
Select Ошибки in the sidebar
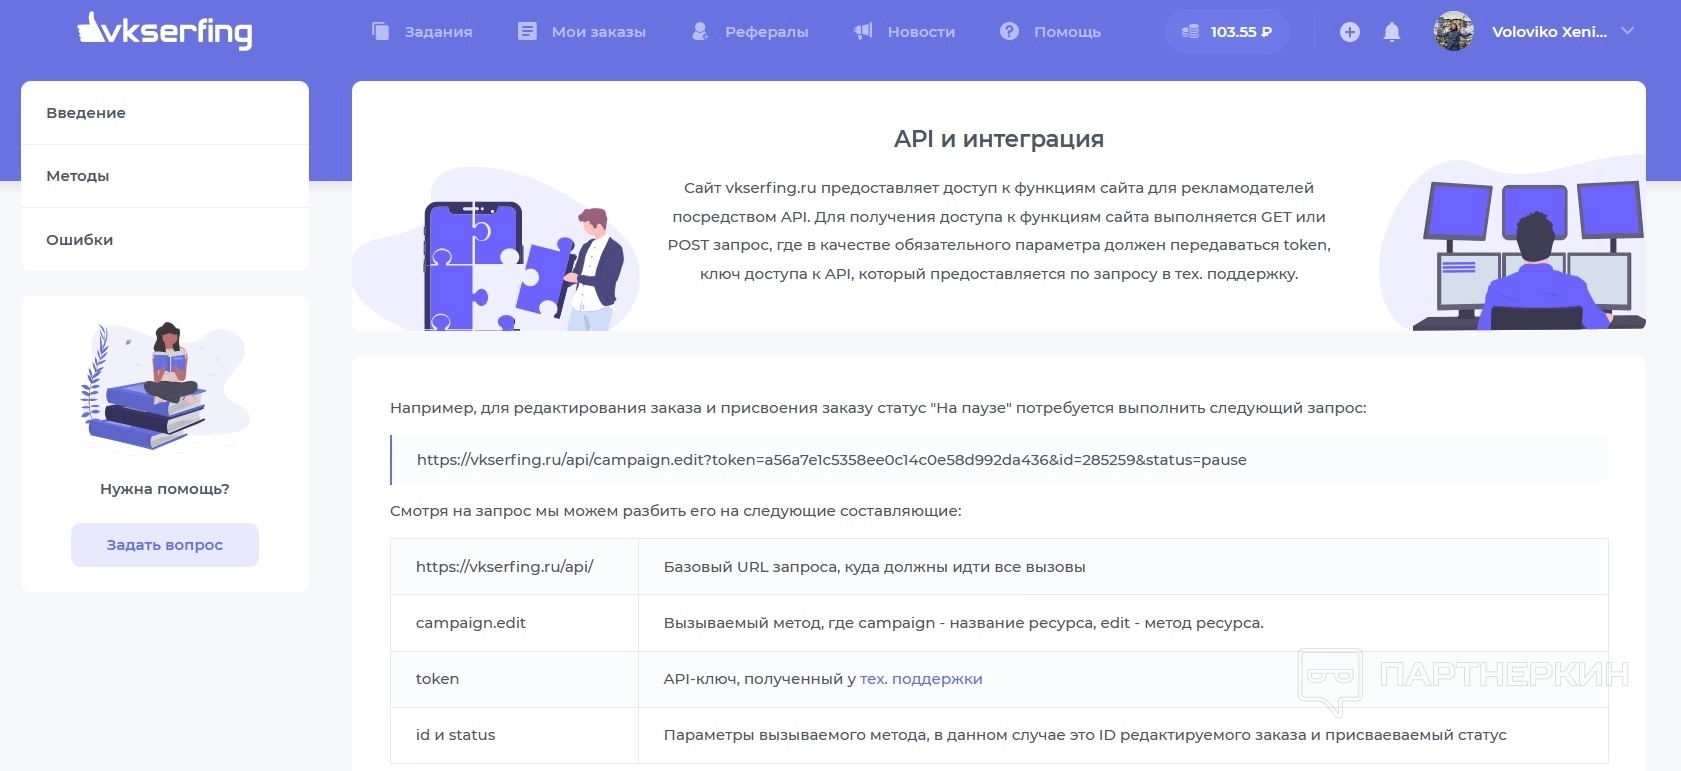(x=165, y=240)
